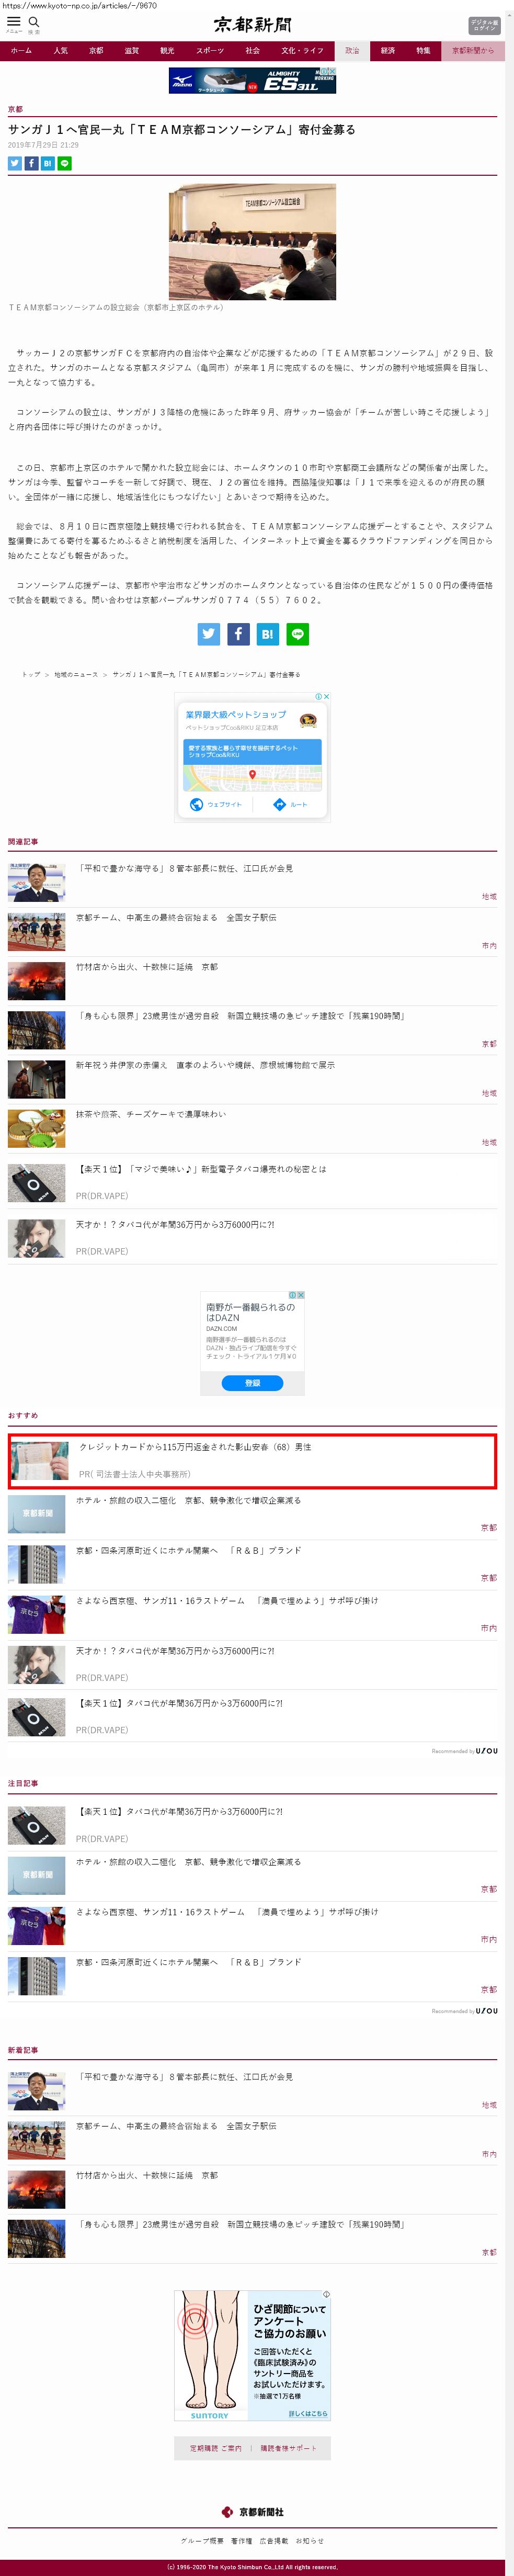Share via small LINE icon under headline
514x2576 pixels.
pyautogui.click(x=65, y=163)
